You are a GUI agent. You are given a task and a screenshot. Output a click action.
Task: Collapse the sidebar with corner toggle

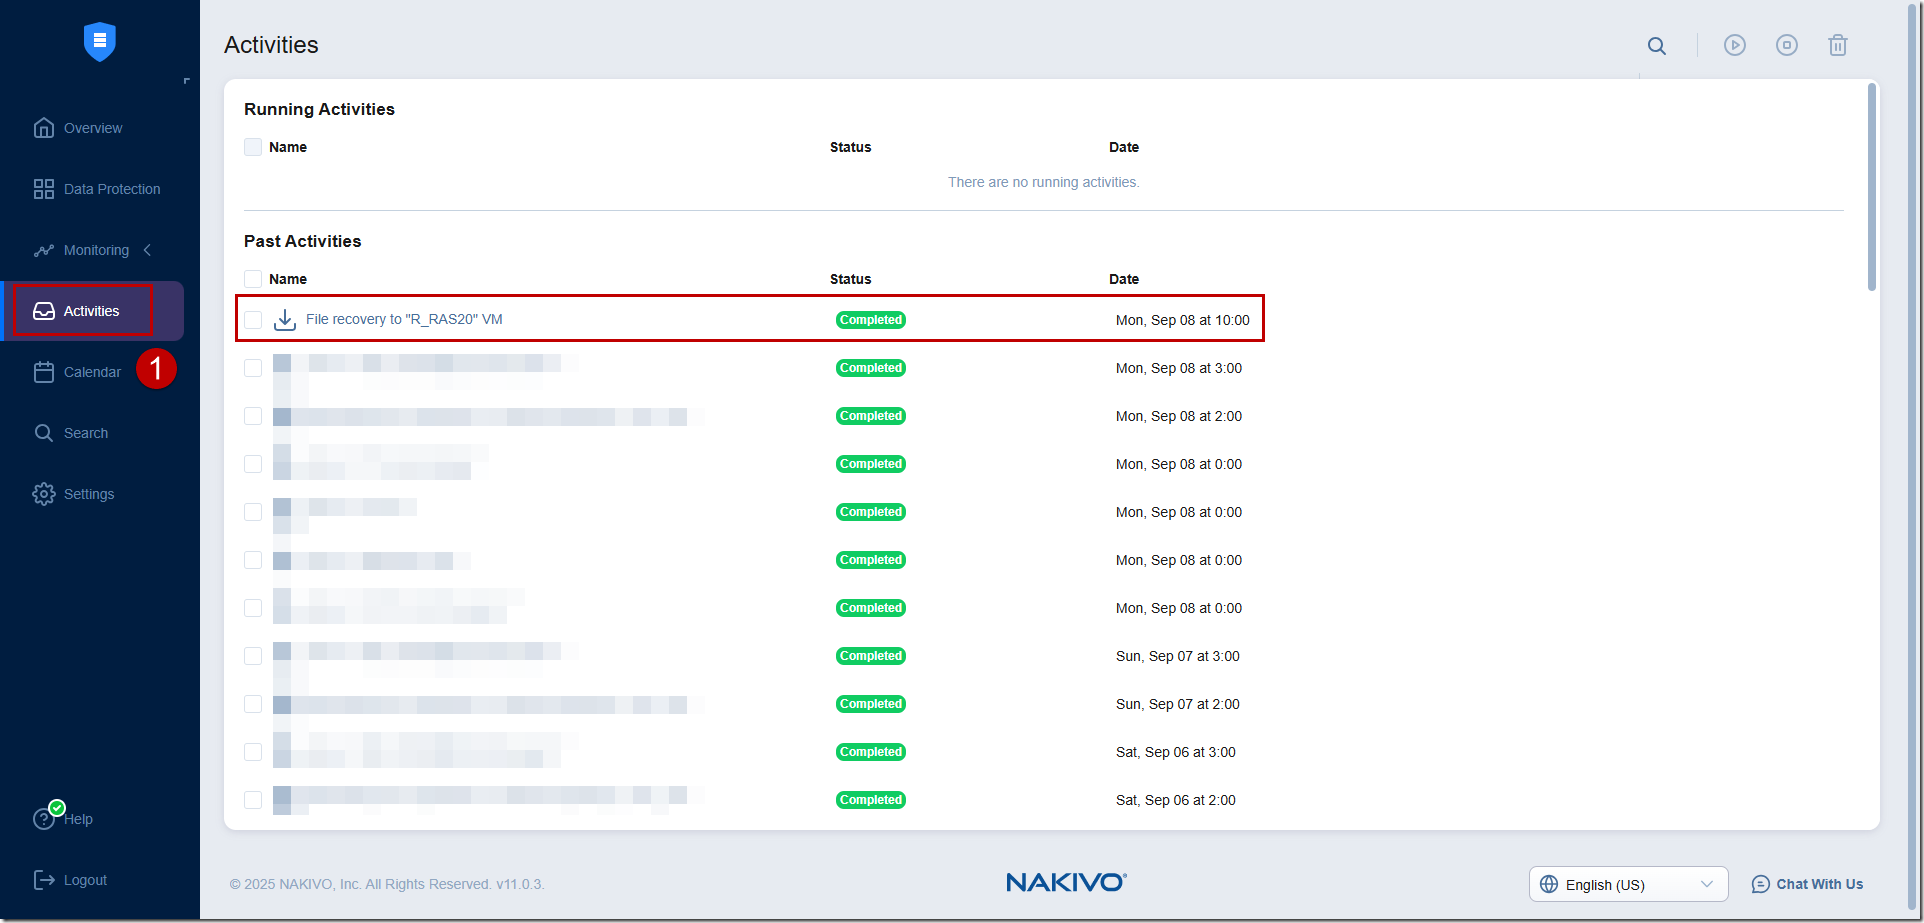(x=186, y=81)
